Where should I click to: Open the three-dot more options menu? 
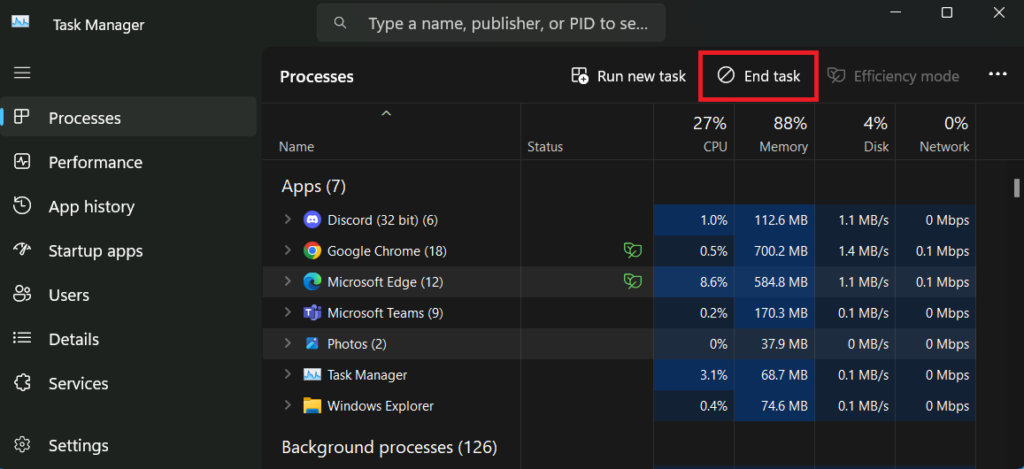click(x=997, y=74)
